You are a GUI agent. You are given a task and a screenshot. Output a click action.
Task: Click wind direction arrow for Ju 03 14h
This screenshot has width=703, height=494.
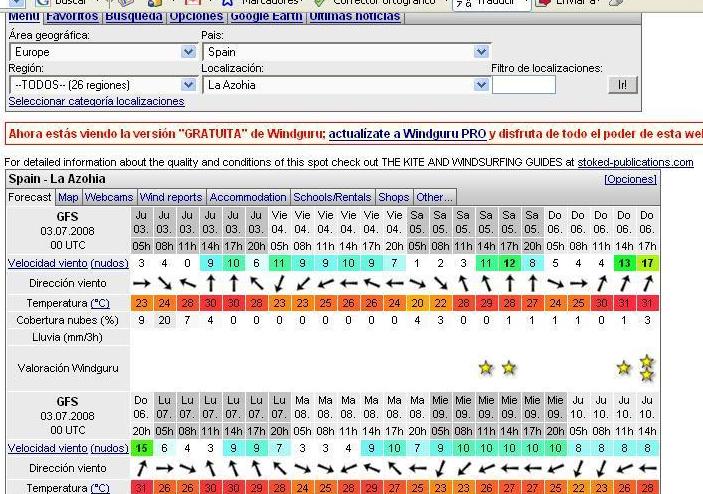coord(210,283)
